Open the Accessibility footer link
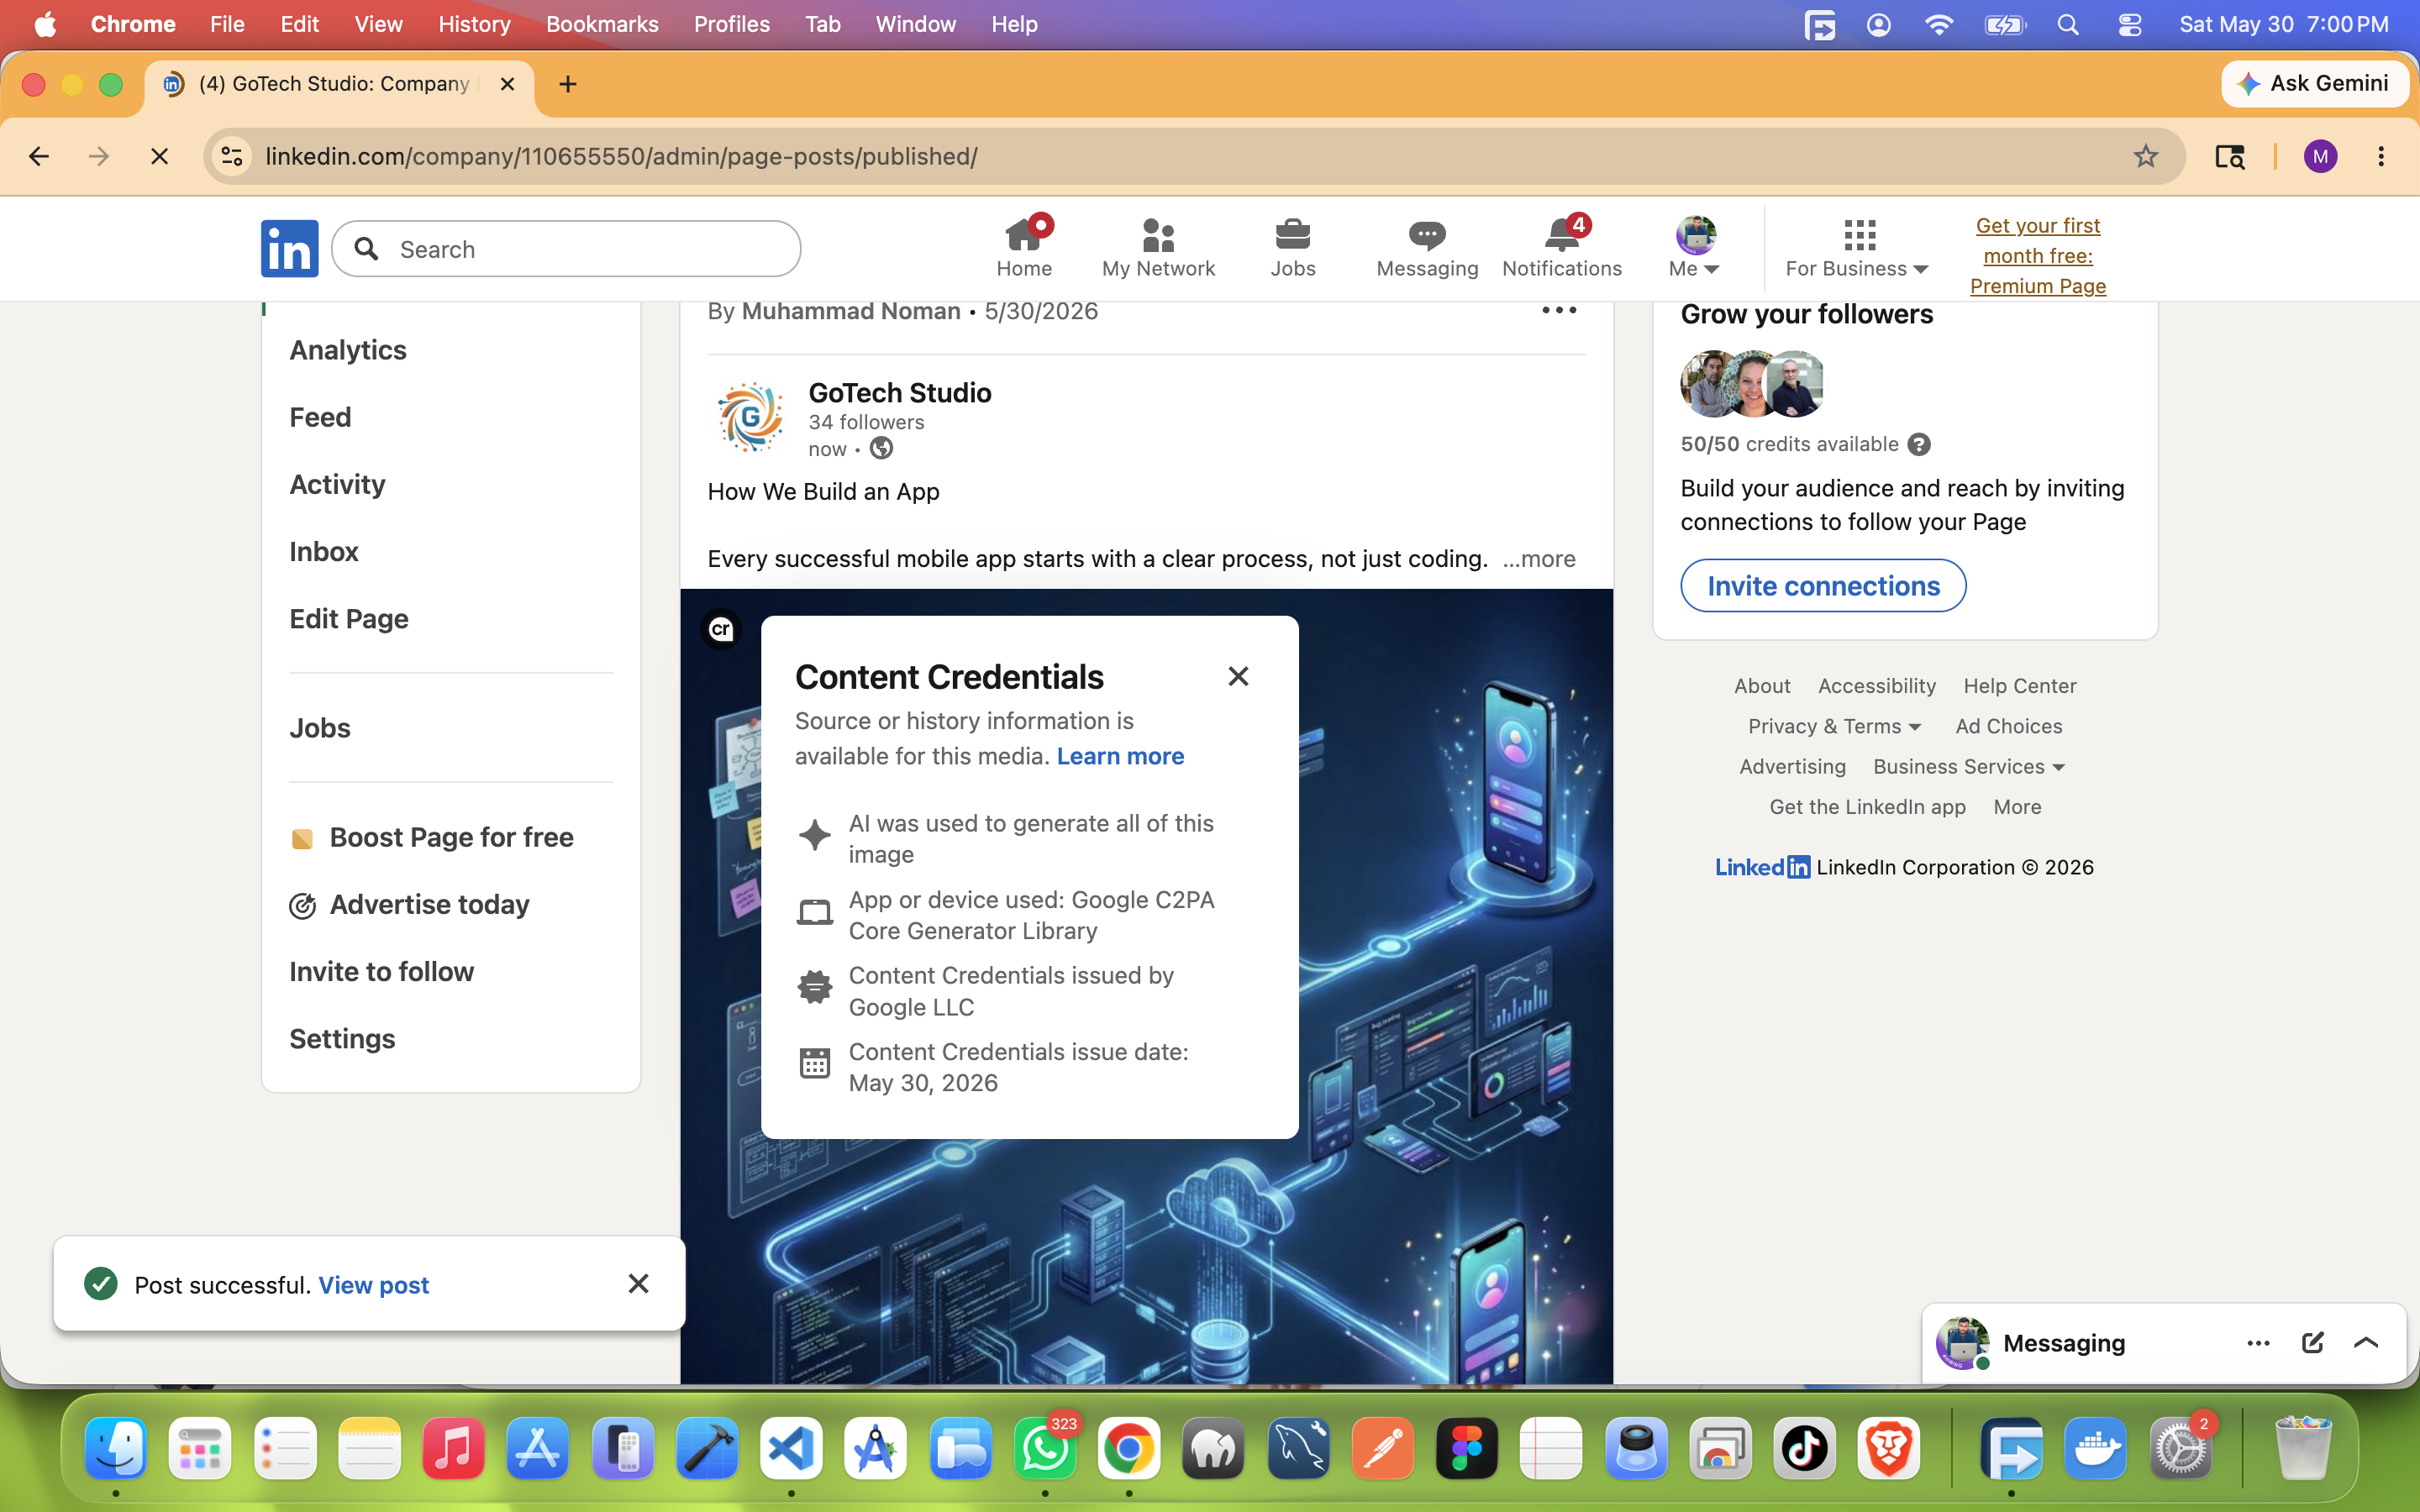The height and width of the screenshot is (1512, 2420). point(1876,686)
